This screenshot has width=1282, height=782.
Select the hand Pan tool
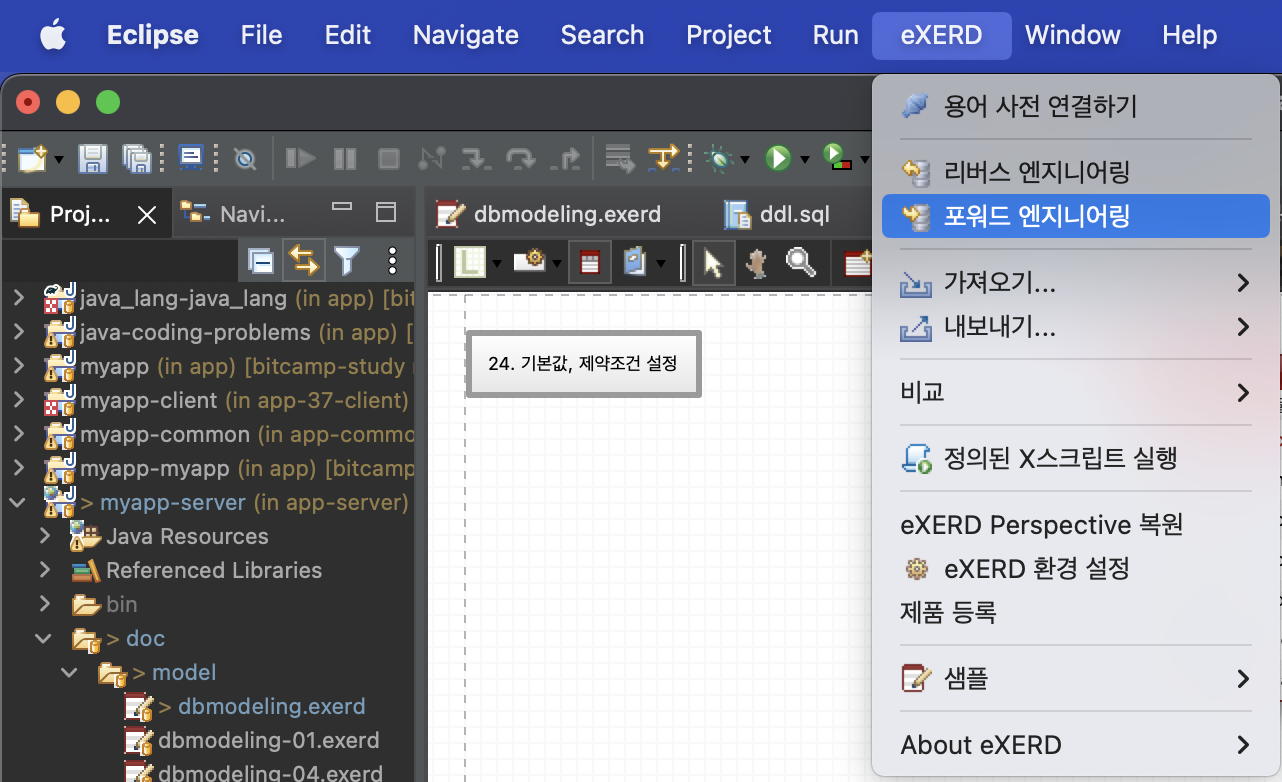click(x=759, y=262)
